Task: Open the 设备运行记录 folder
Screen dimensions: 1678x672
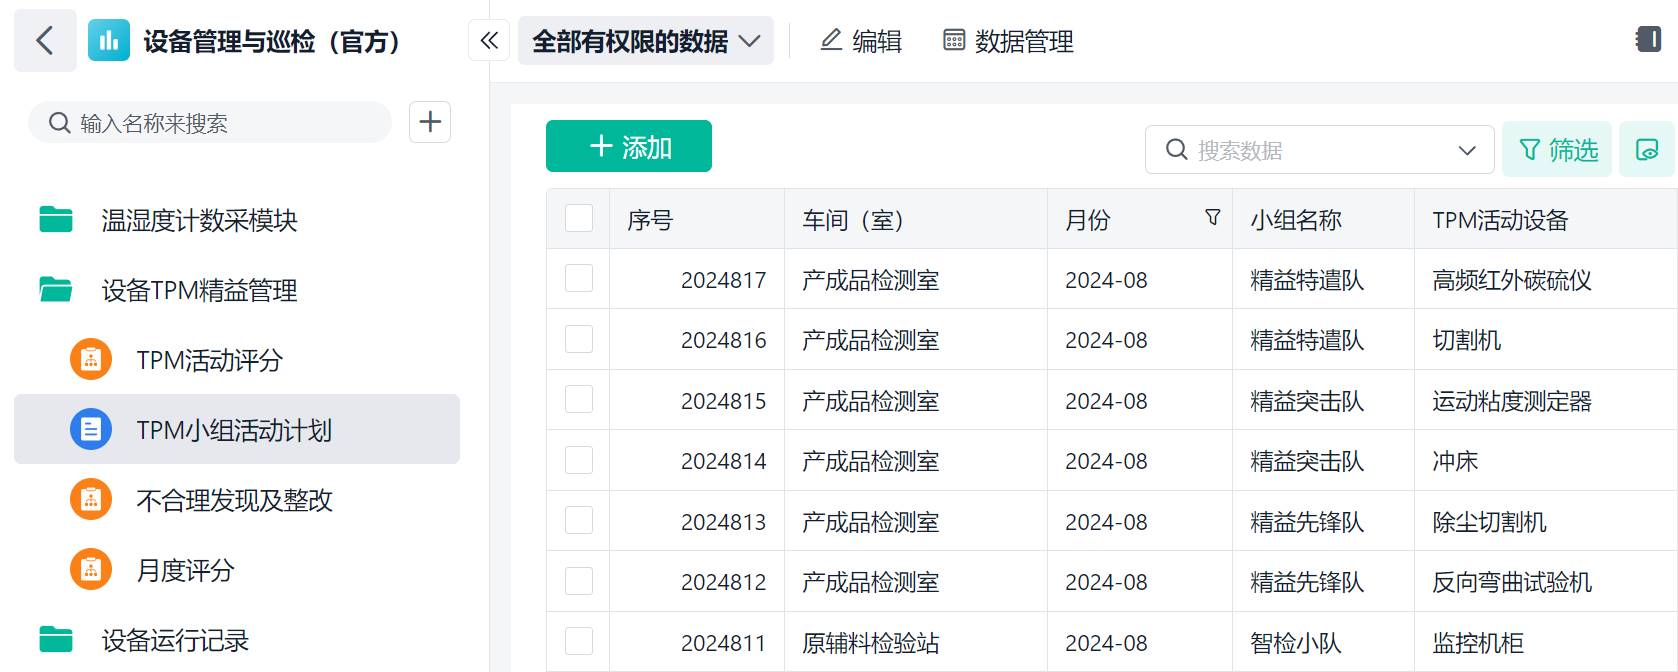Action: [x=175, y=640]
